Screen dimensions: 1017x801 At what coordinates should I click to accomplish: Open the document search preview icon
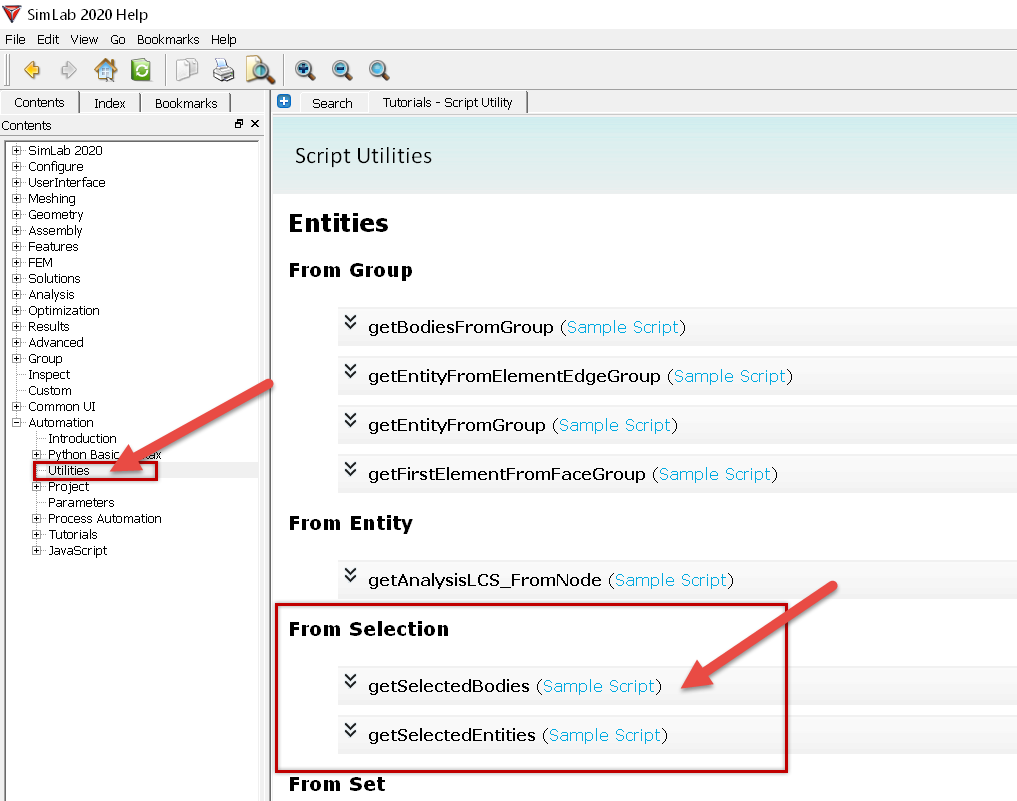(x=259, y=70)
